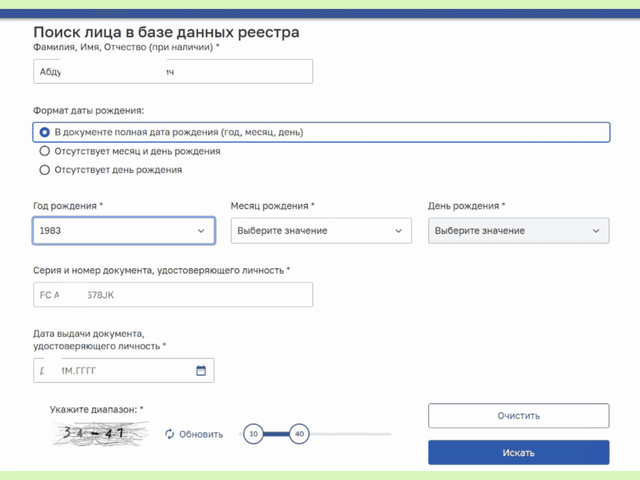Image resolution: width=640 pixels, height=480 pixels.
Task: Focus the full name input field
Action: pos(173,71)
